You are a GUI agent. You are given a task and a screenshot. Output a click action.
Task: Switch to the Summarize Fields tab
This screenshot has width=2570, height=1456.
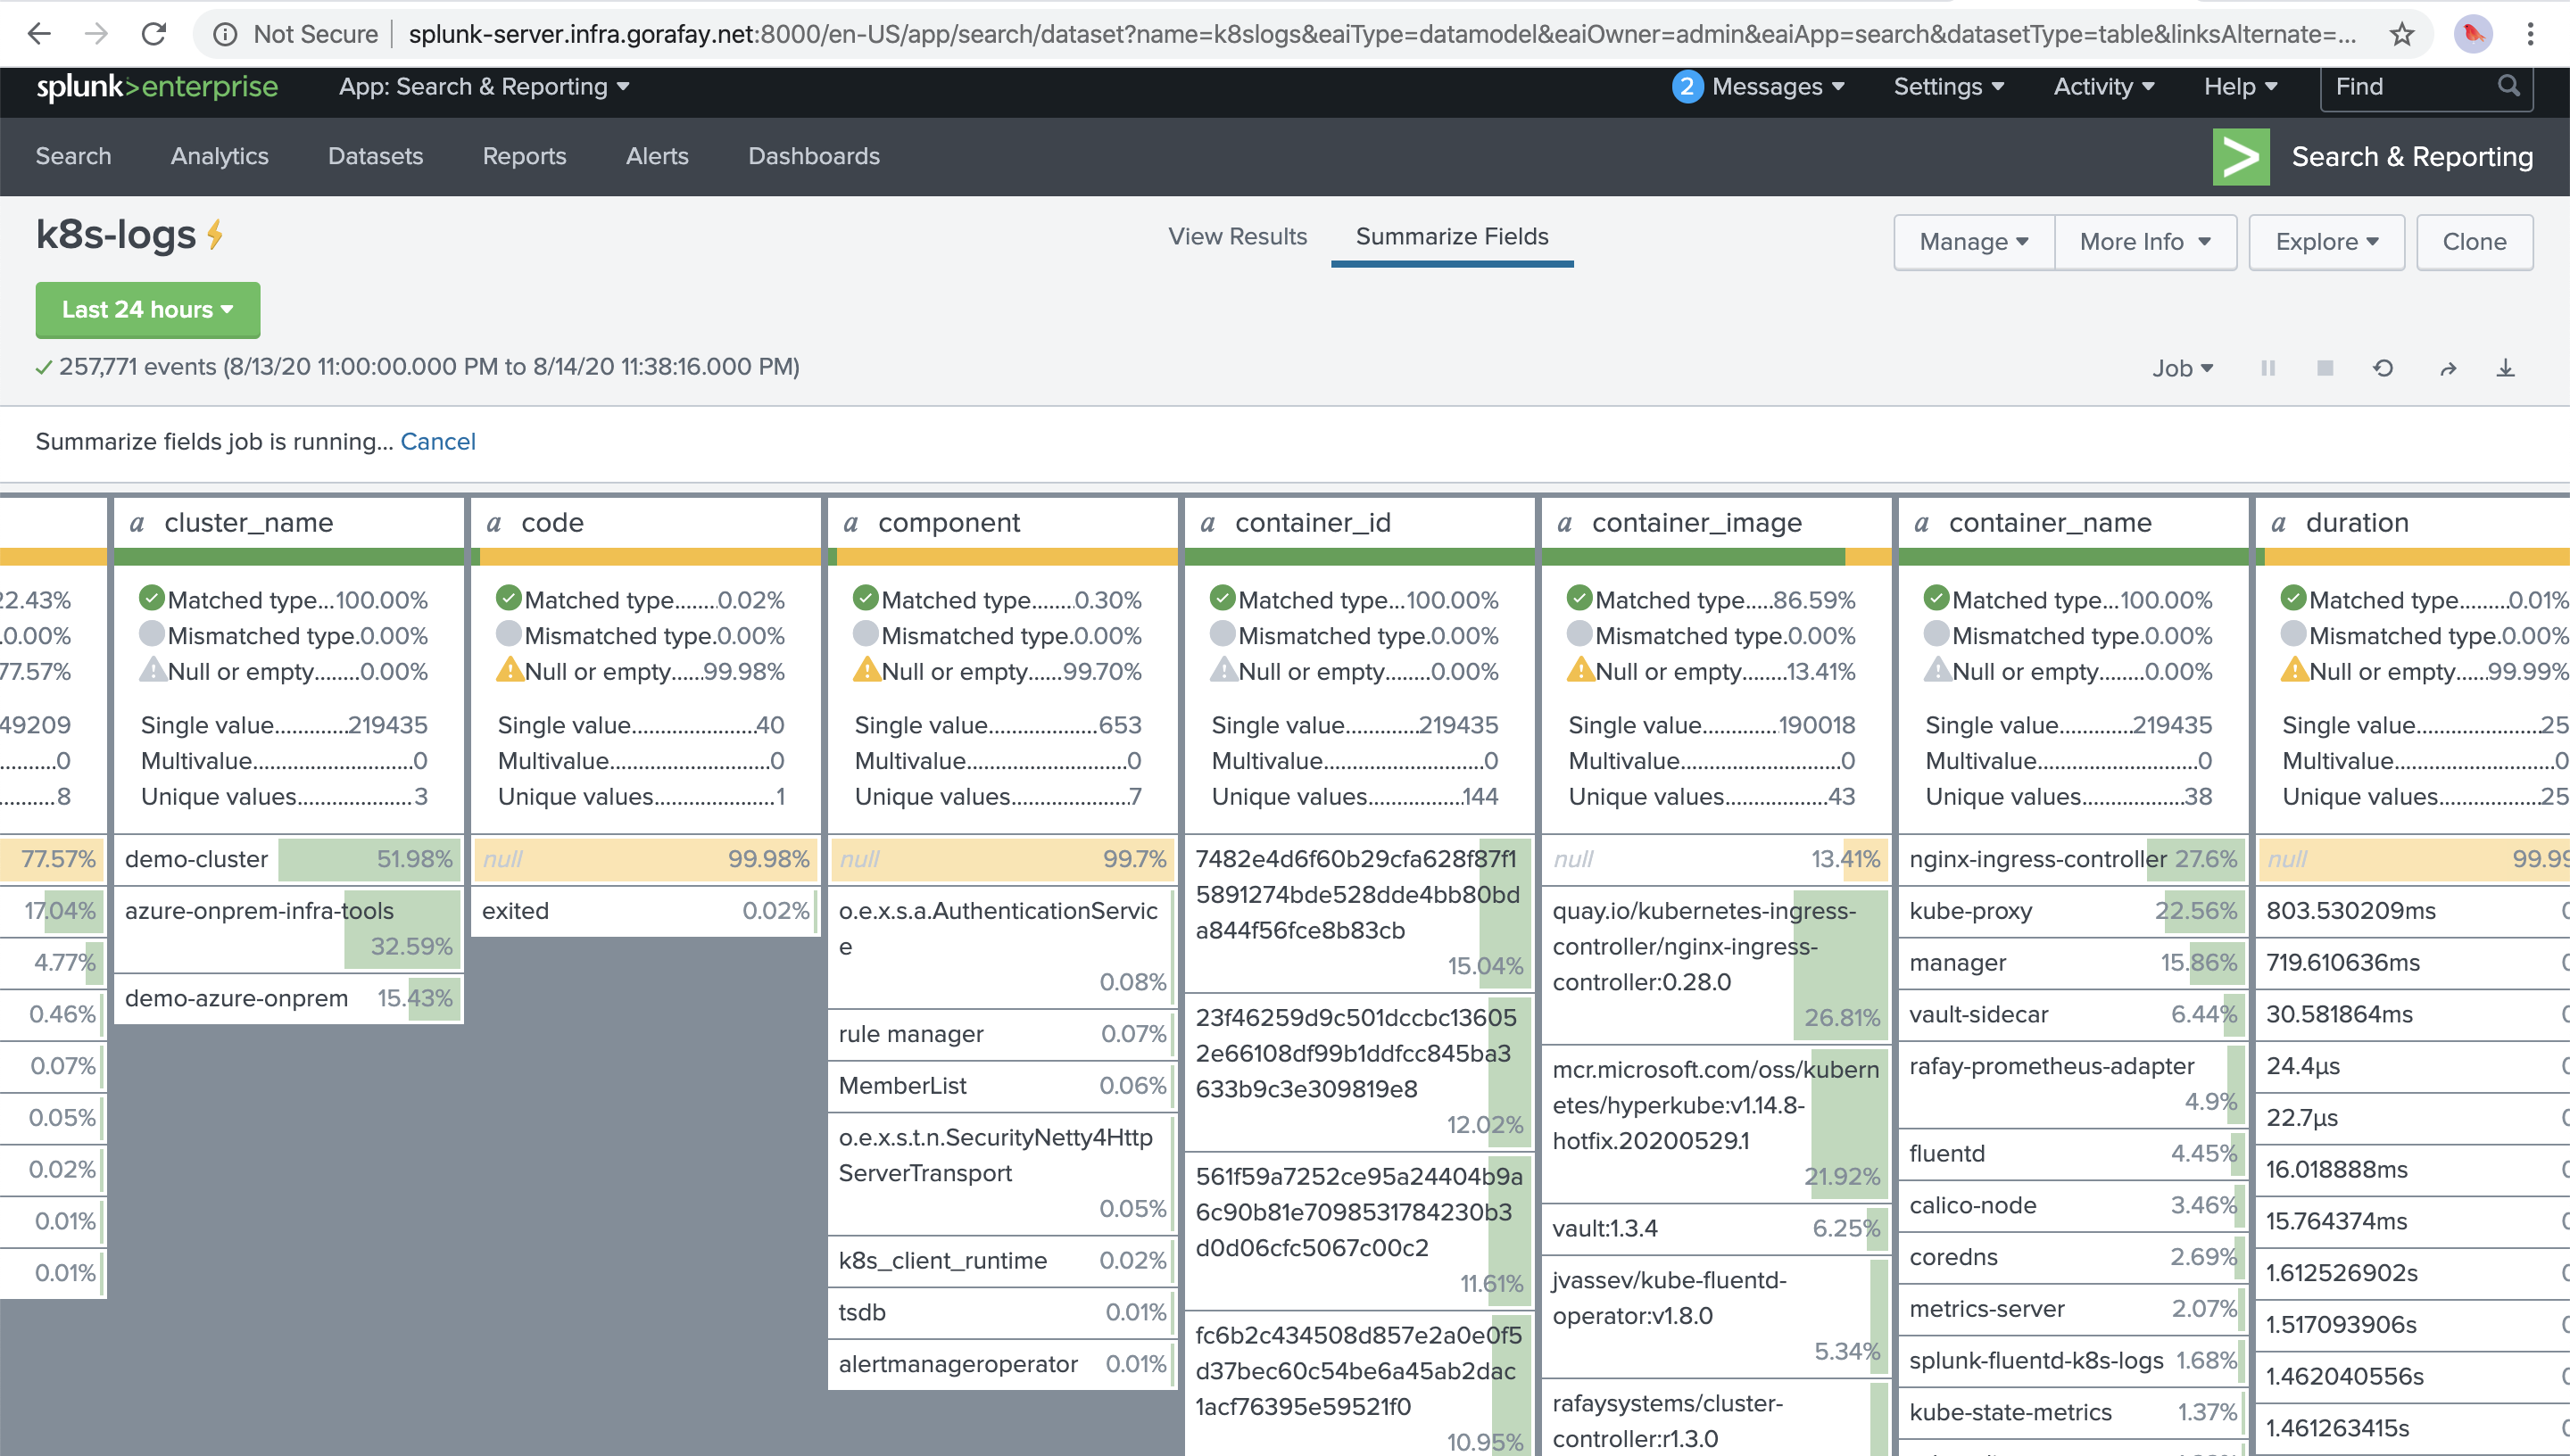(1452, 237)
